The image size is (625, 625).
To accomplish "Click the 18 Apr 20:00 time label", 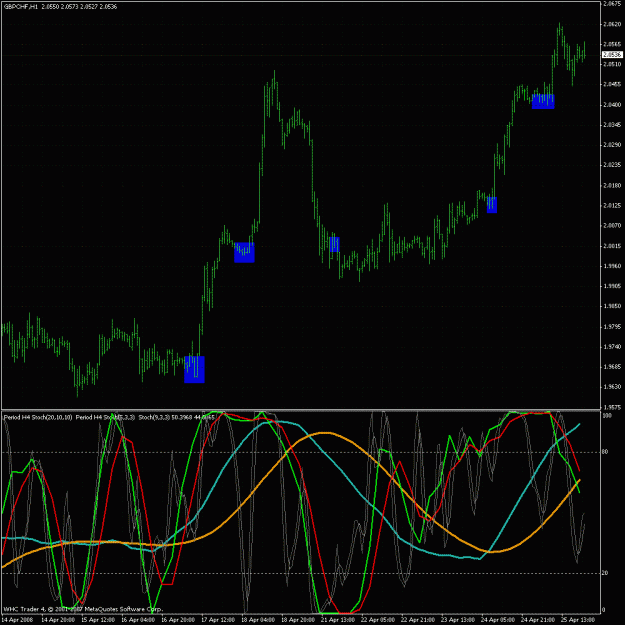I will (298, 620).
